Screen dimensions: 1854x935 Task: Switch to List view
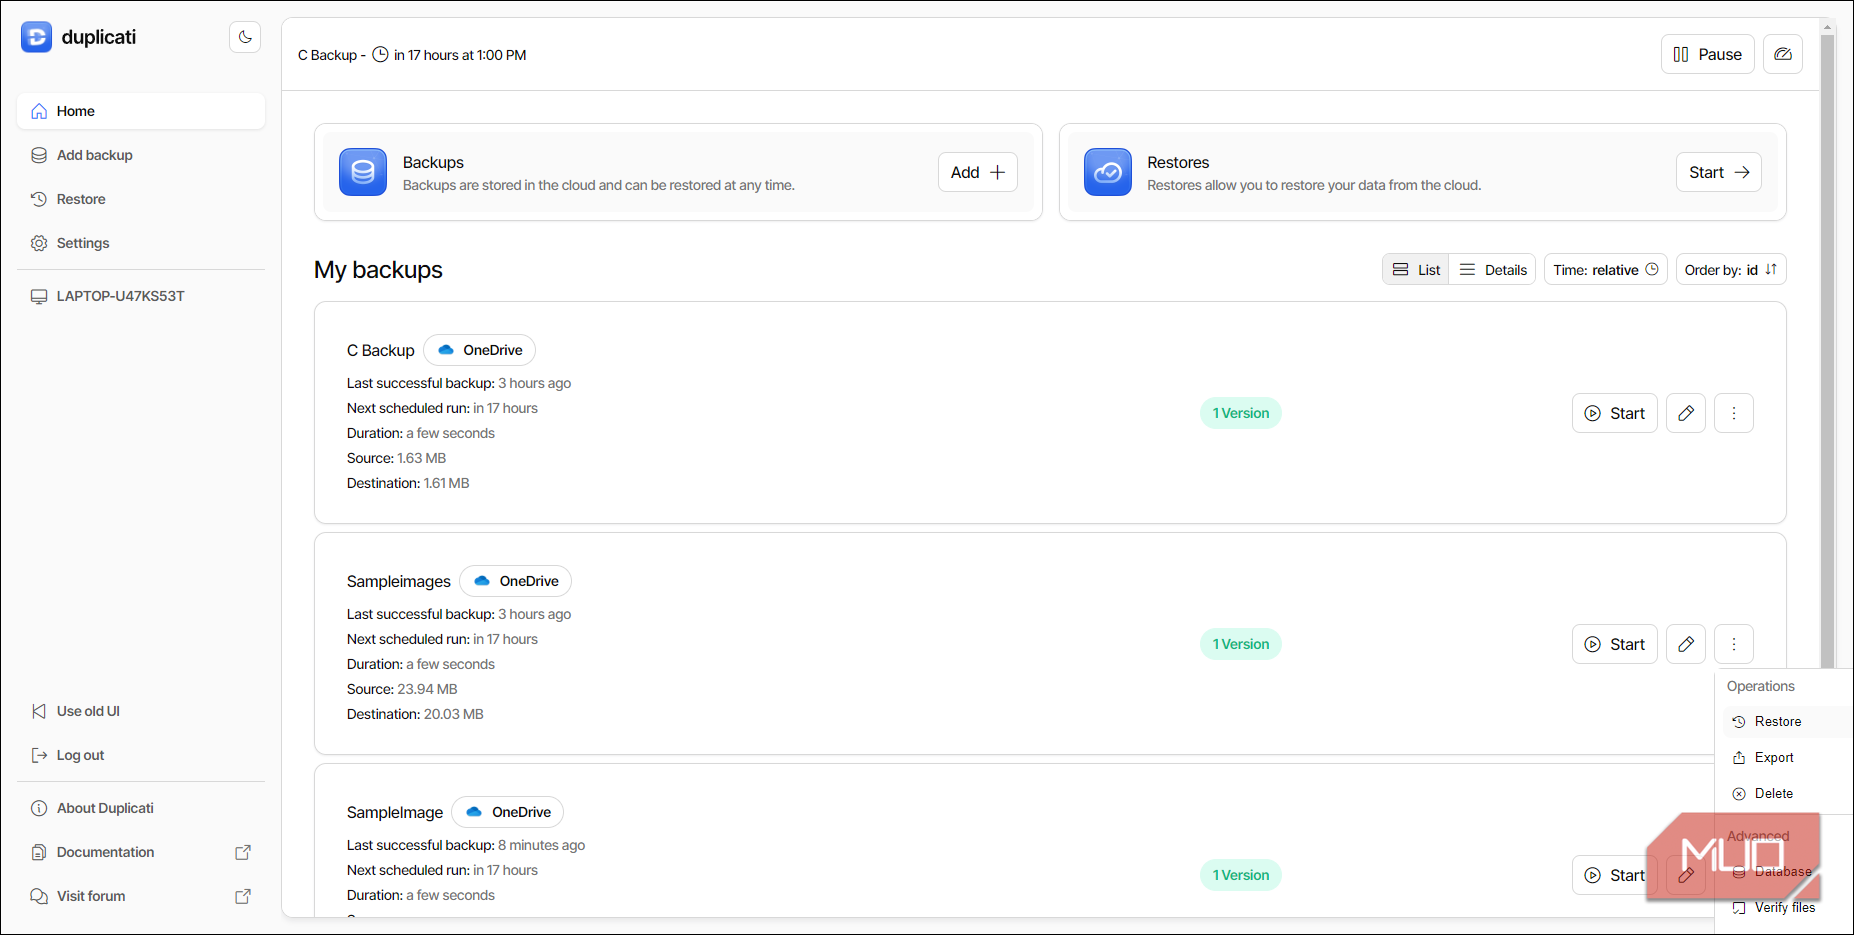point(1416,270)
